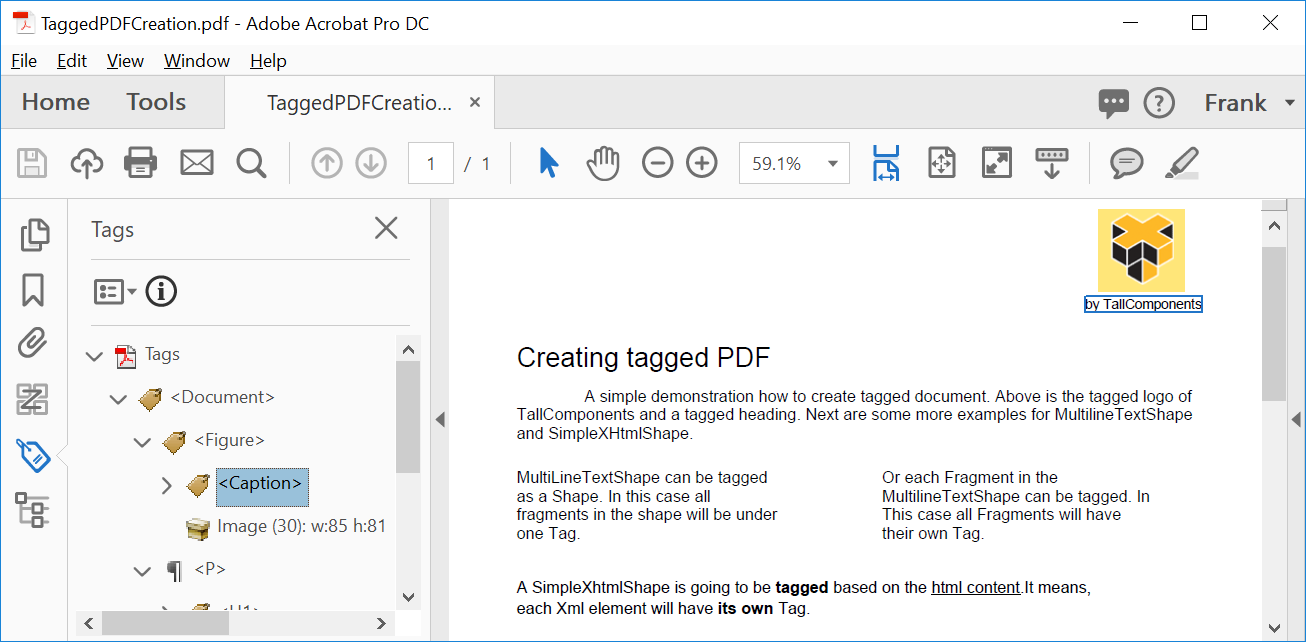Collapse the left navigation pane arrow

(439, 420)
